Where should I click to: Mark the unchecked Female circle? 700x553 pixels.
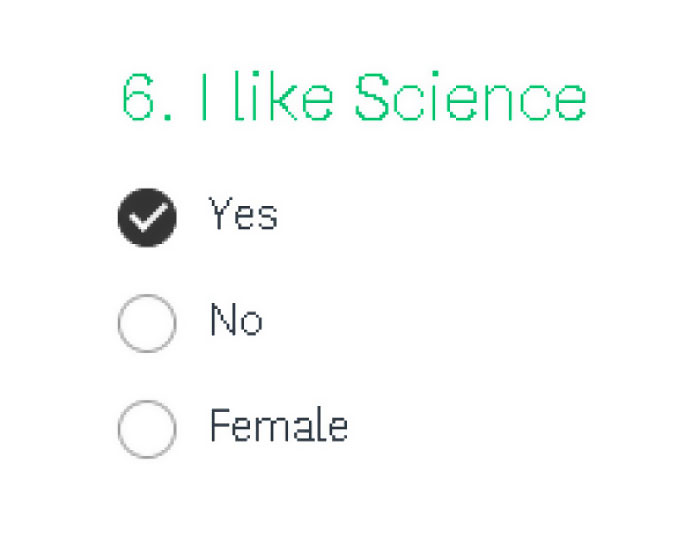point(147,428)
